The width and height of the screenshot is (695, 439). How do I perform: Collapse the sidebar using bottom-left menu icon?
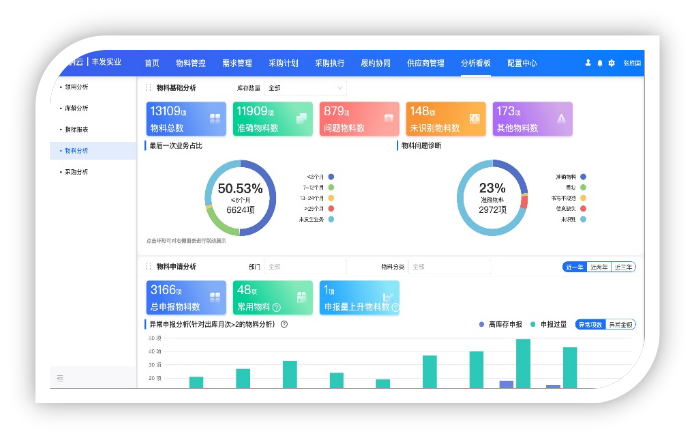click(60, 377)
